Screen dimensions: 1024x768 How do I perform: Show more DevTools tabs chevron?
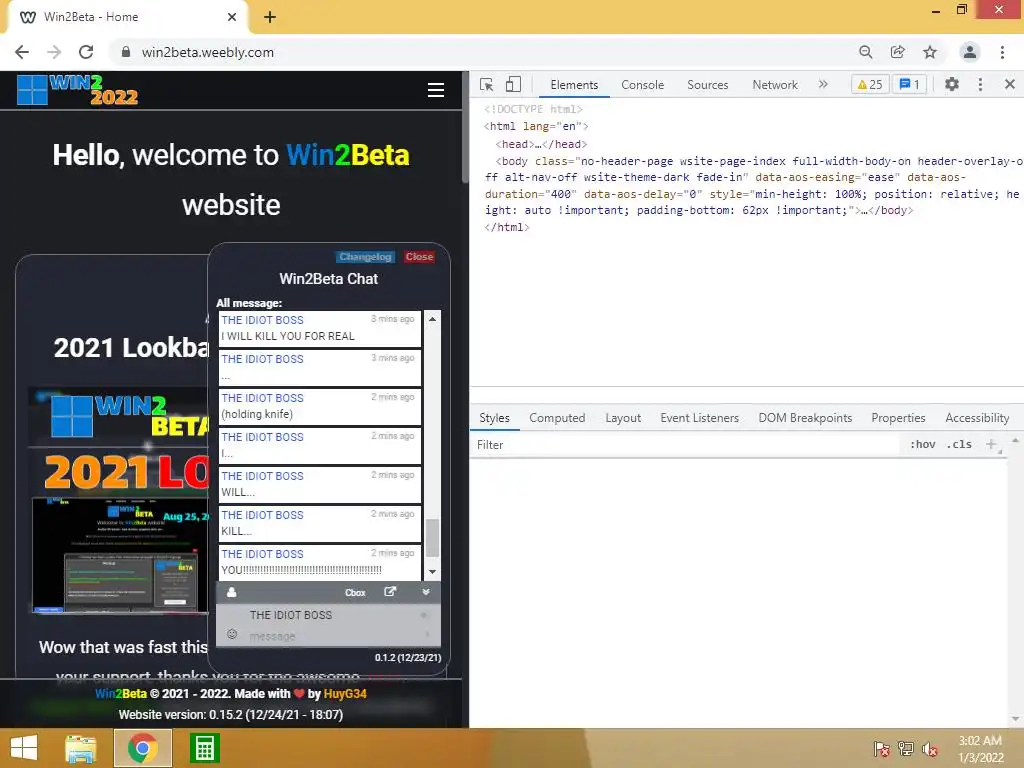pos(823,84)
